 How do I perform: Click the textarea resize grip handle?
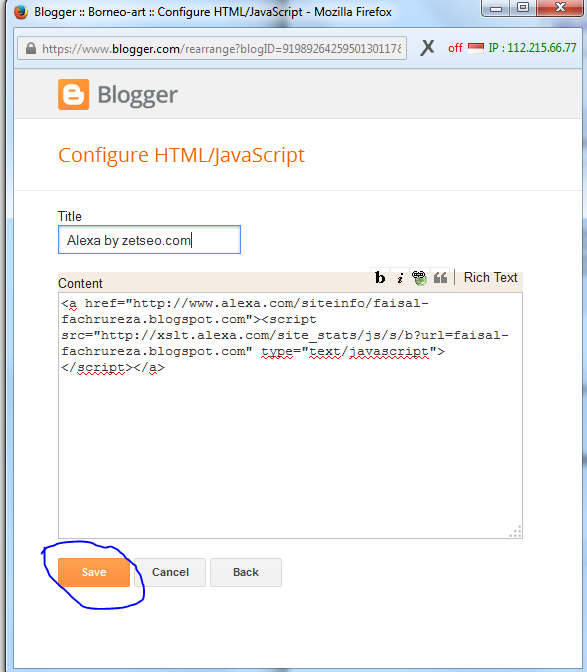pos(515,531)
